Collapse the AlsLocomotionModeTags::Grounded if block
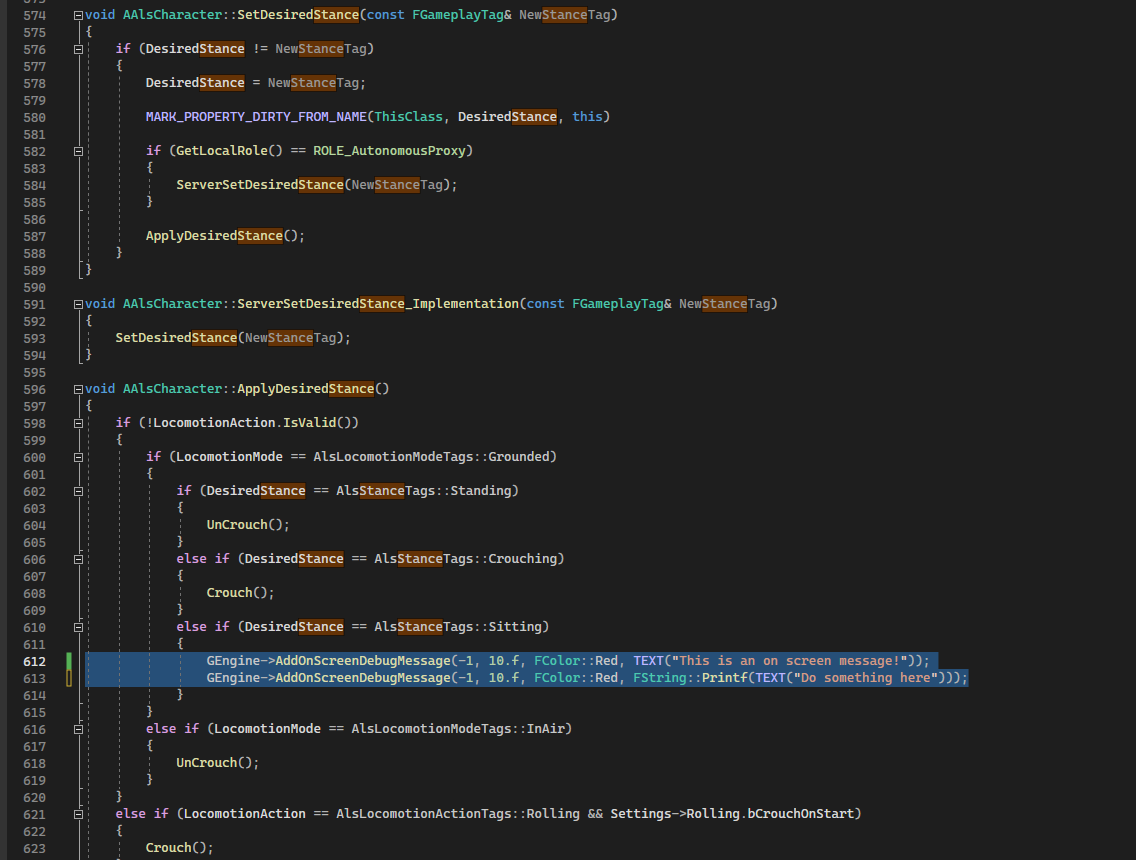The width and height of the screenshot is (1136, 860). point(77,456)
